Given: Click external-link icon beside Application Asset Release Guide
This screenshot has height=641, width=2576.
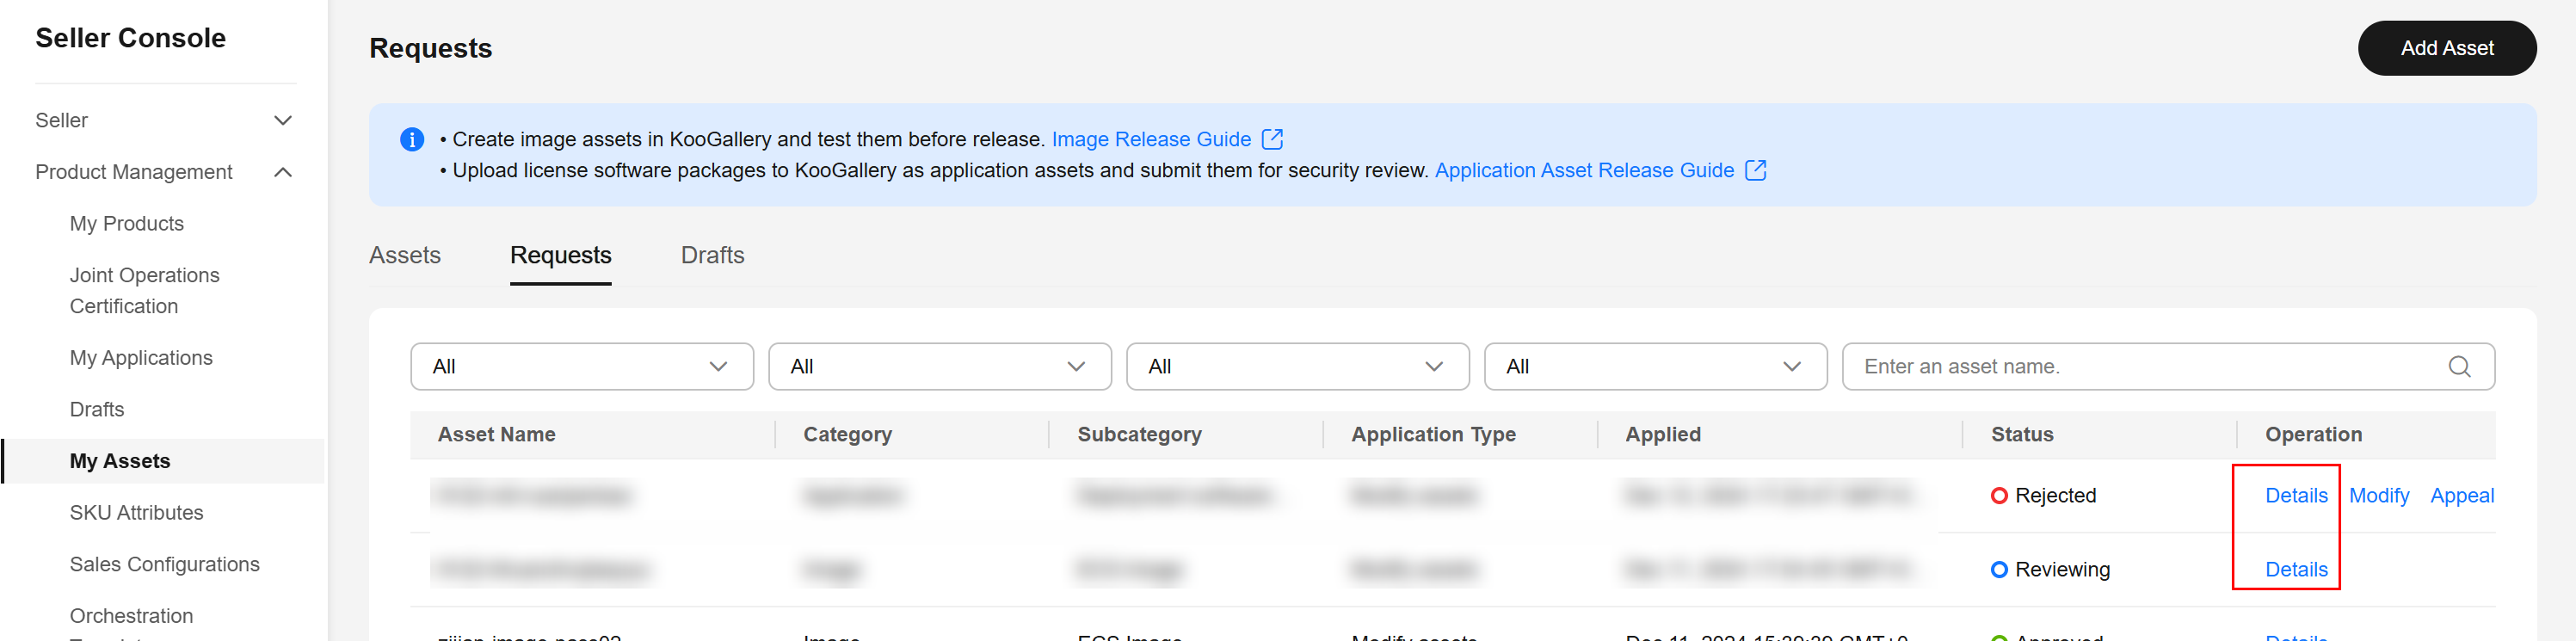Looking at the screenshot, I should (1755, 170).
